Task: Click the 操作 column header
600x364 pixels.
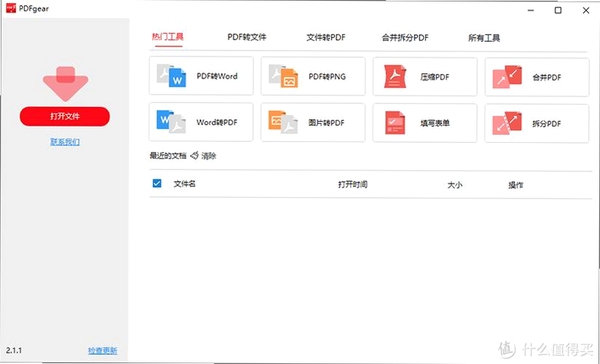Action: [x=515, y=185]
